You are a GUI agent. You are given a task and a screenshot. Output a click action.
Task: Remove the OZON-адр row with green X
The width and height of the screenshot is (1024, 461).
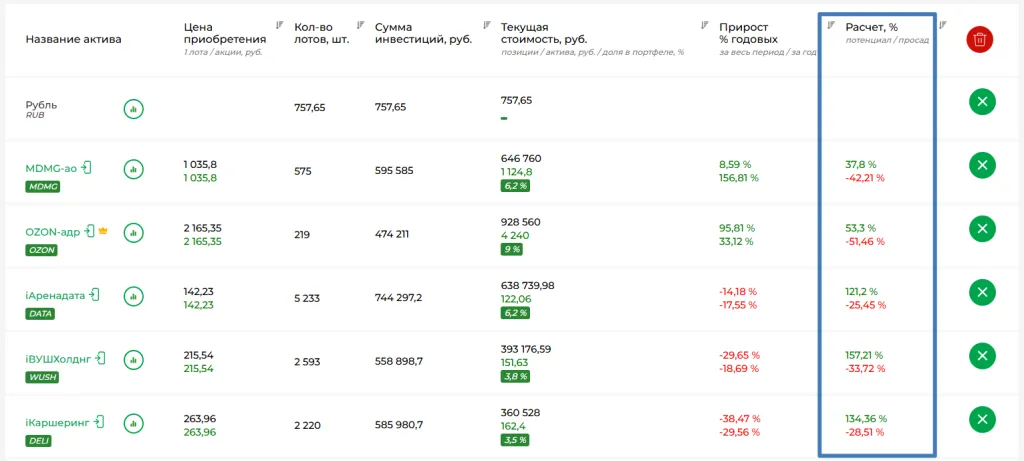click(981, 229)
